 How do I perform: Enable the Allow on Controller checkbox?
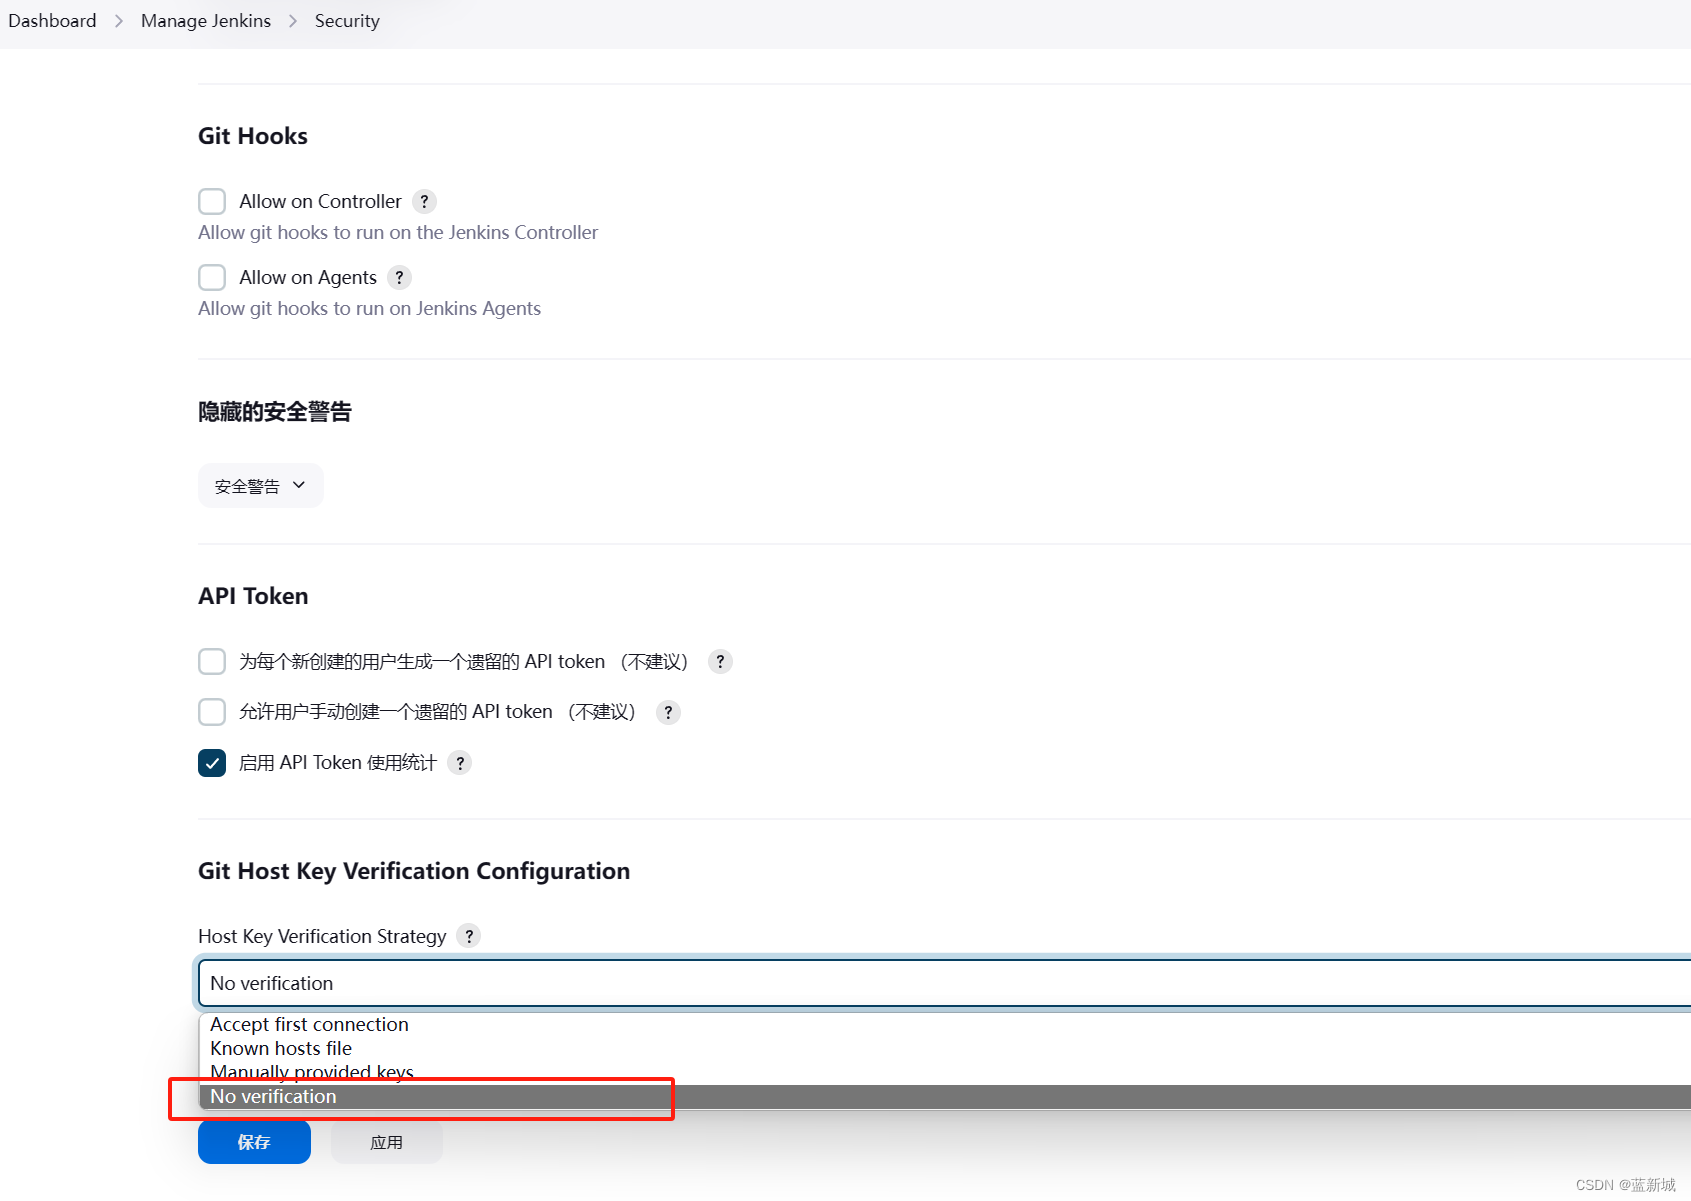click(212, 201)
